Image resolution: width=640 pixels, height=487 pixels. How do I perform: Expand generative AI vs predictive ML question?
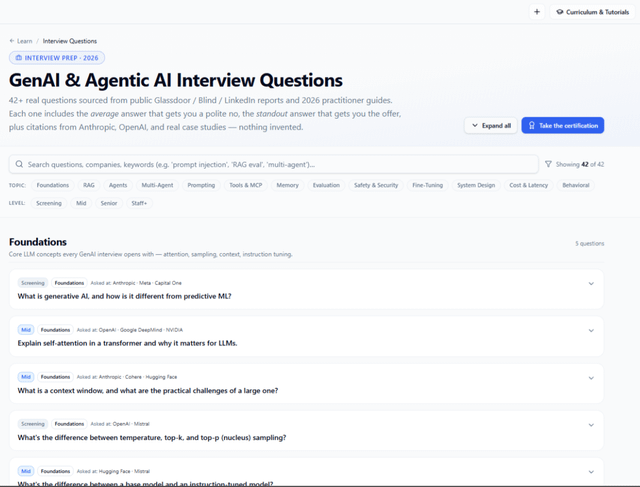(x=591, y=284)
